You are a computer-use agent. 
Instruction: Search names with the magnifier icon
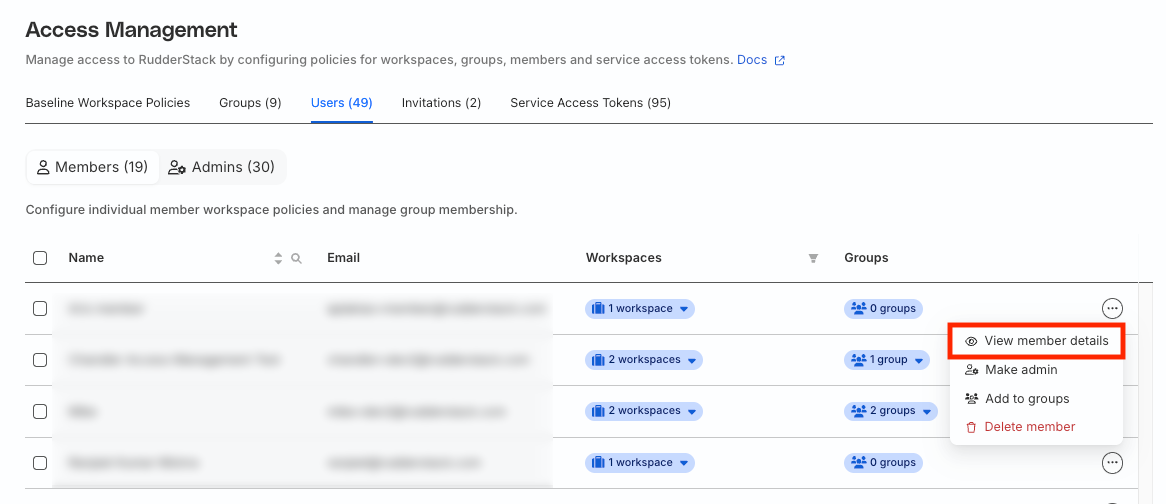pyautogui.click(x=296, y=258)
